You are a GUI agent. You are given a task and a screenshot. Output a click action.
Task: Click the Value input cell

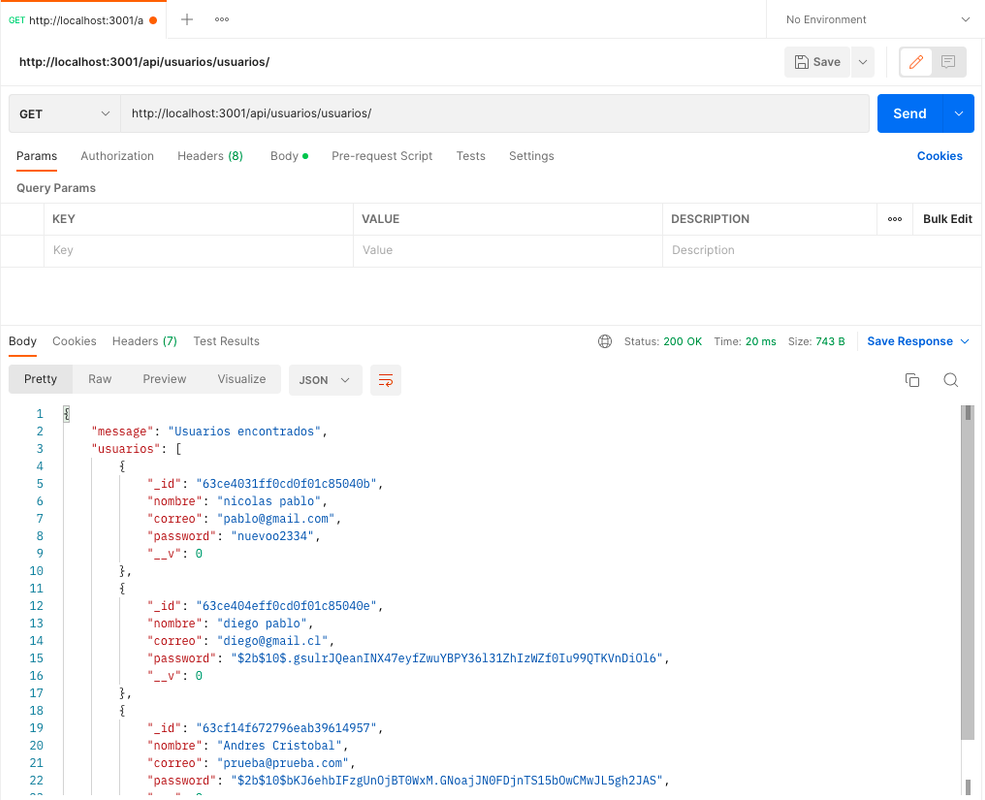pos(508,250)
